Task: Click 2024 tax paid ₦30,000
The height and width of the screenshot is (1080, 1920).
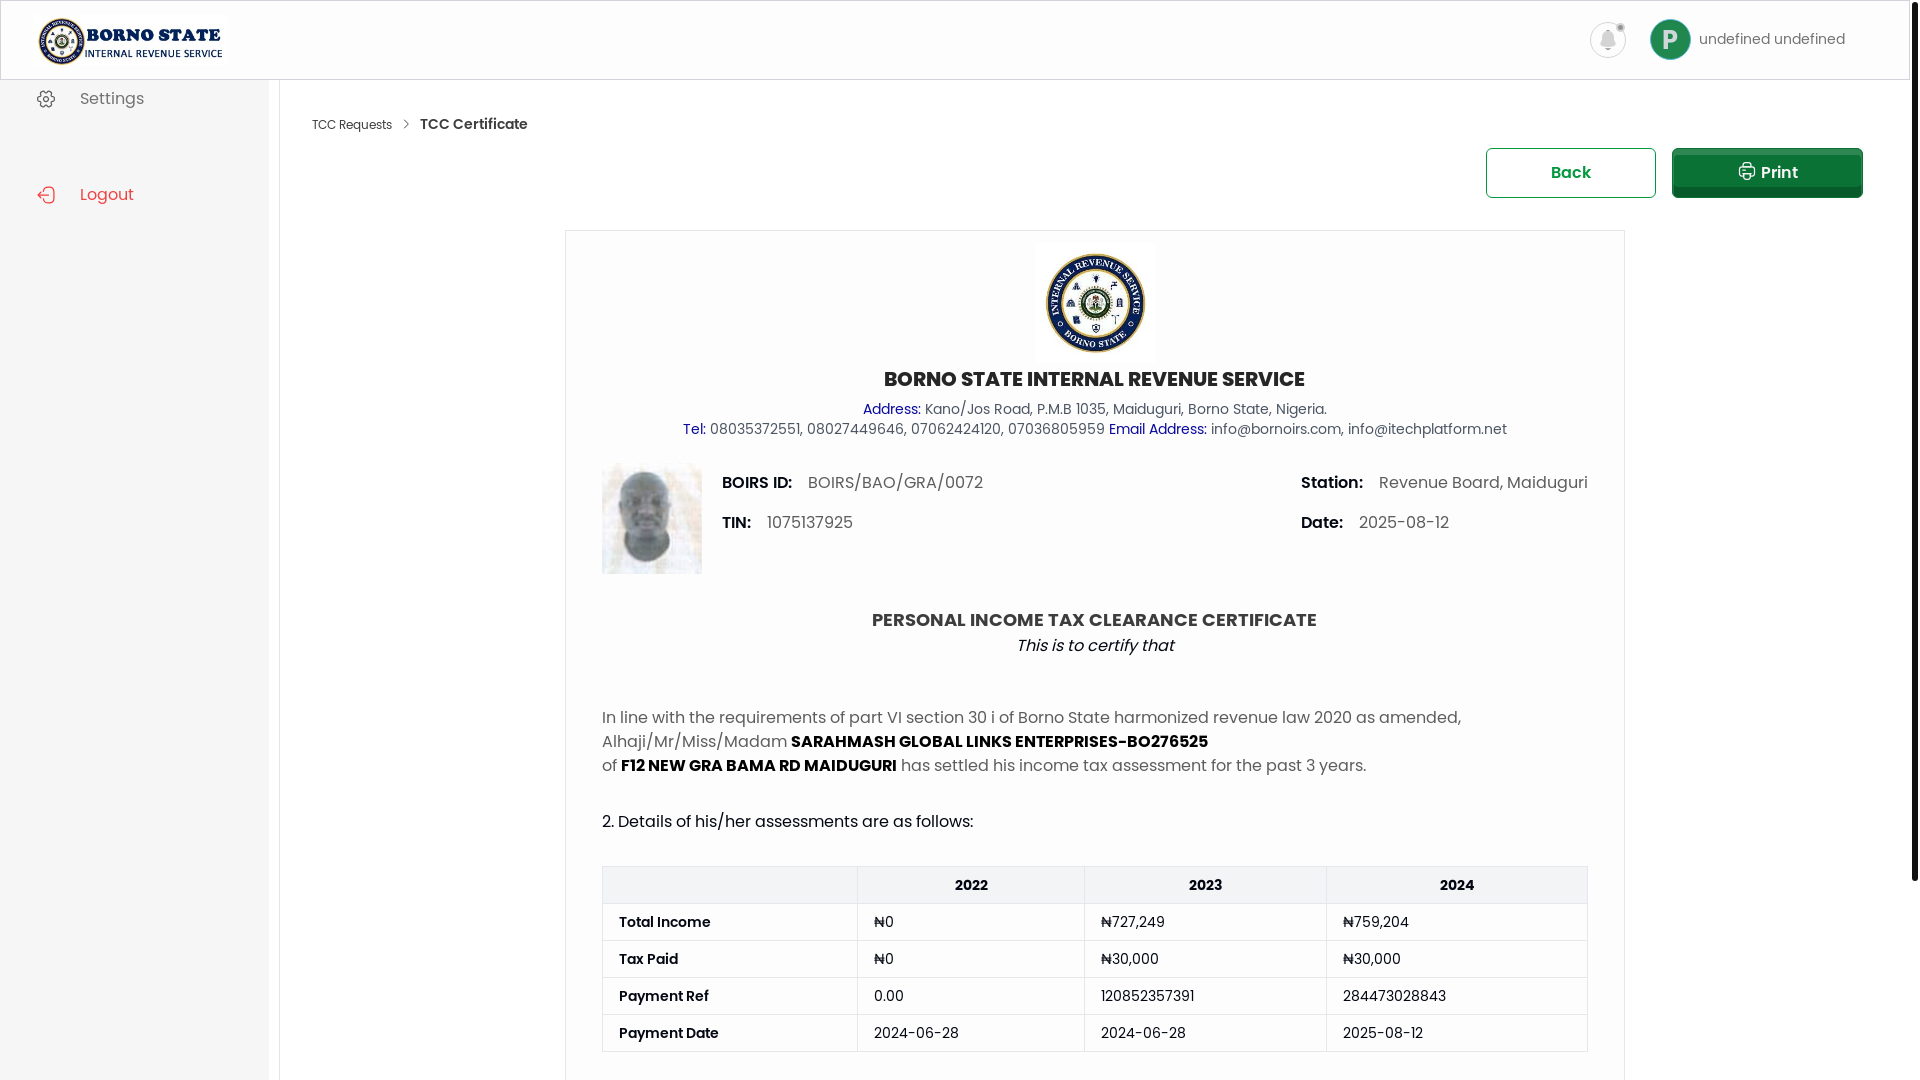Action: 1371,959
